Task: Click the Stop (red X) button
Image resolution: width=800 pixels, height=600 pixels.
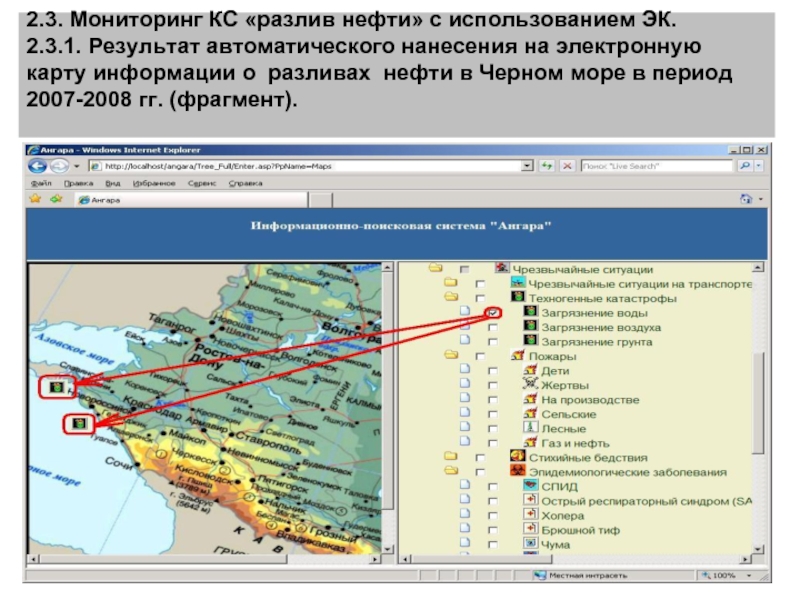Action: tap(567, 166)
